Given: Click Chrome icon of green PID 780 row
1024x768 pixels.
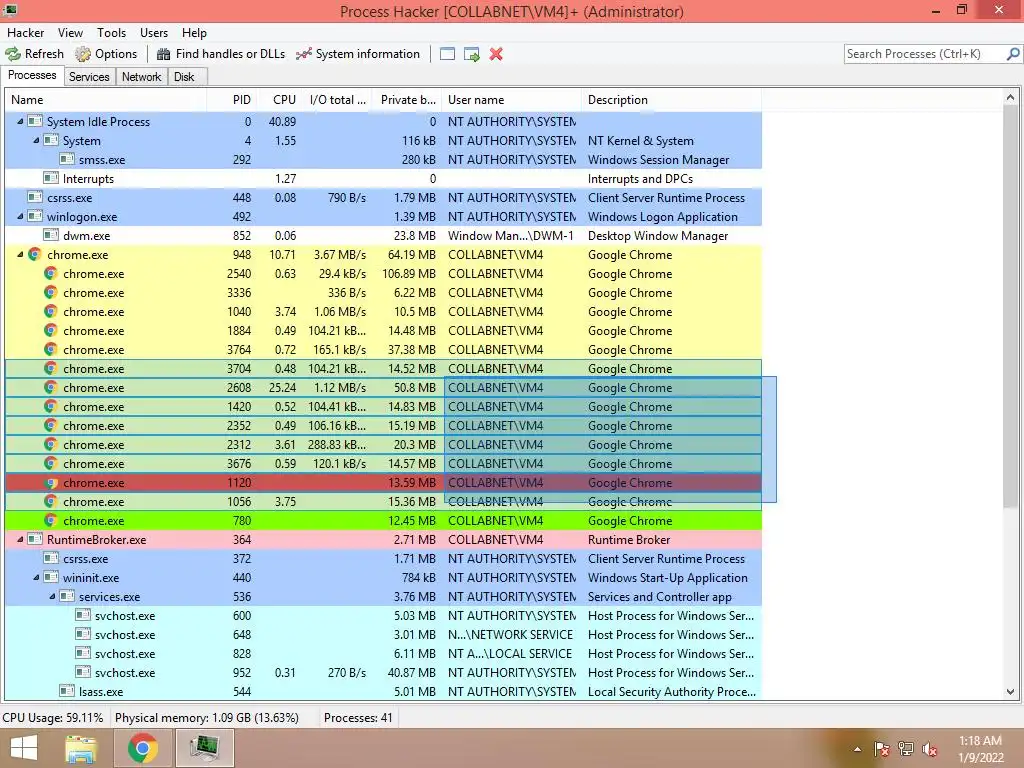Looking at the screenshot, I should 50,520.
